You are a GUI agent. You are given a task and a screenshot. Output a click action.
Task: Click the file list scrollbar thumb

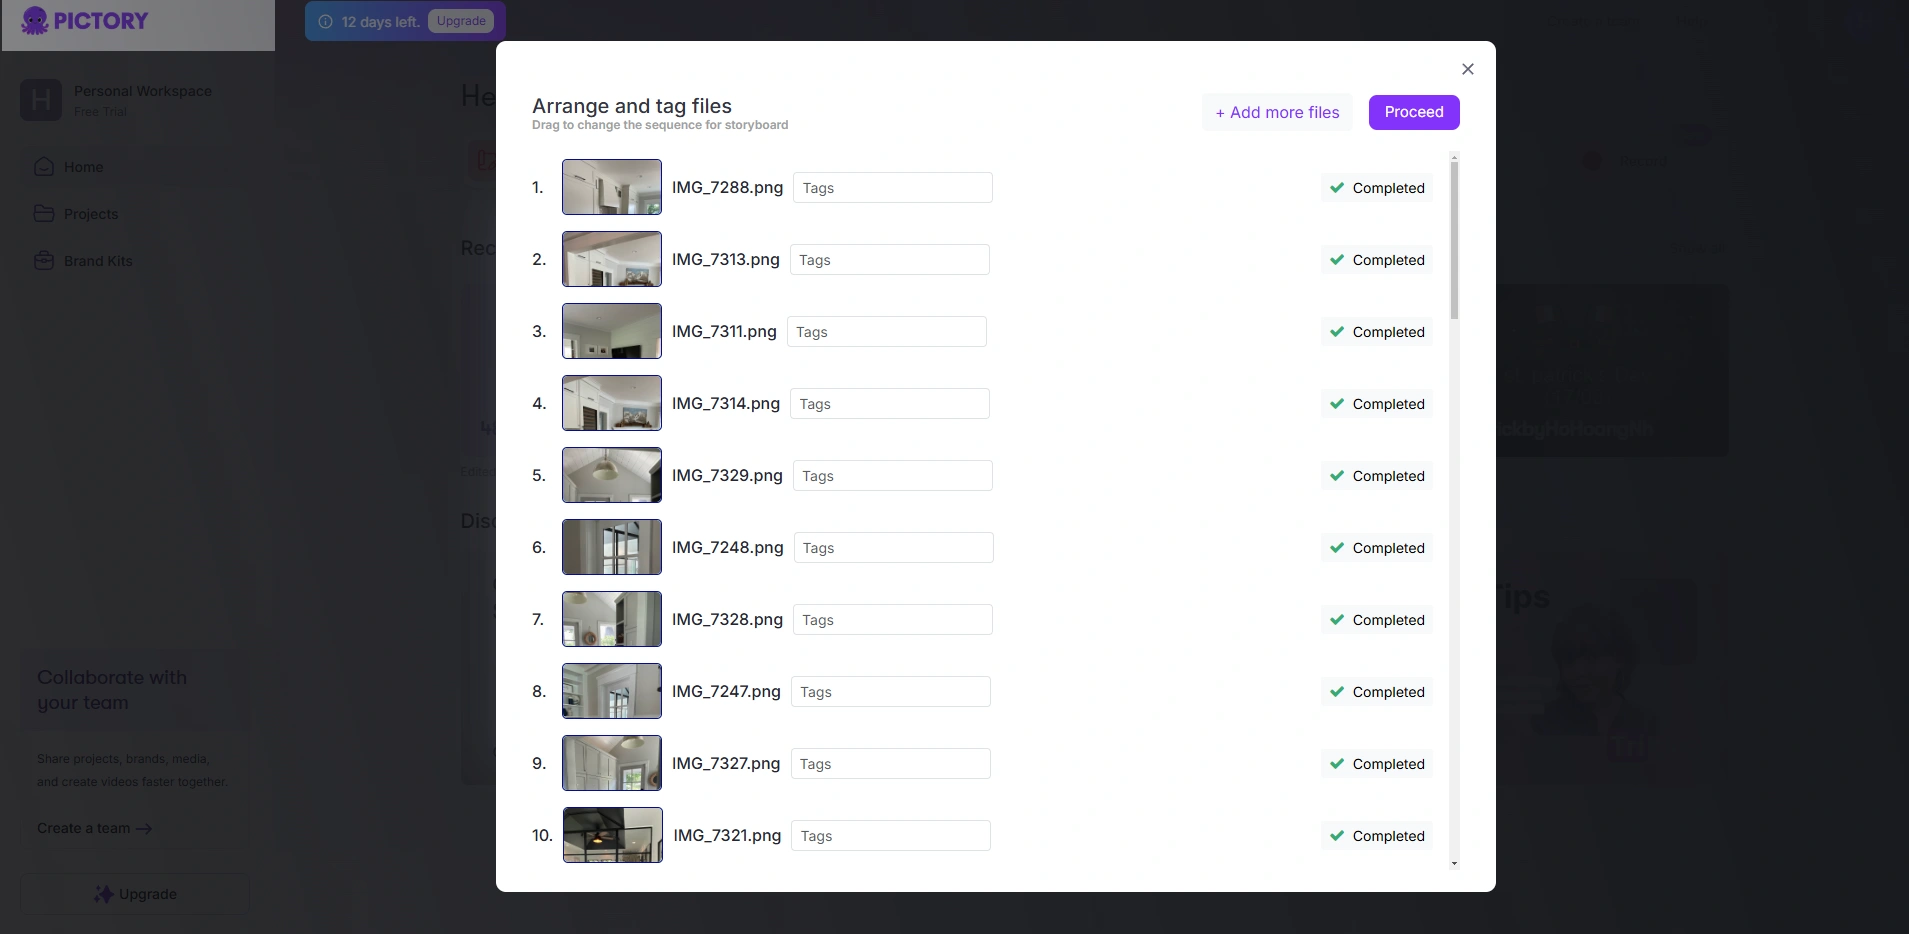pos(1454,240)
